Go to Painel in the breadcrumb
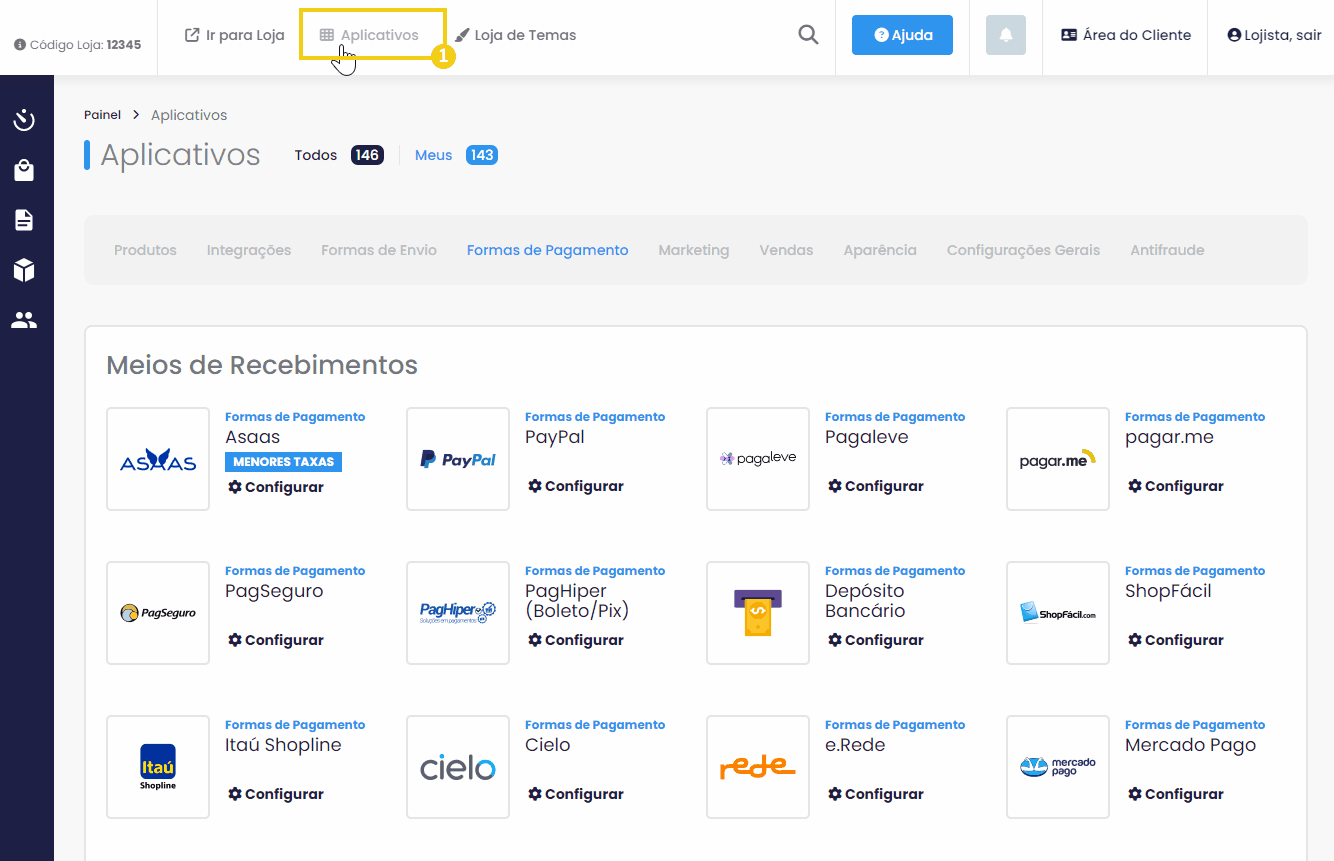This screenshot has height=861, width=1334. (x=102, y=115)
